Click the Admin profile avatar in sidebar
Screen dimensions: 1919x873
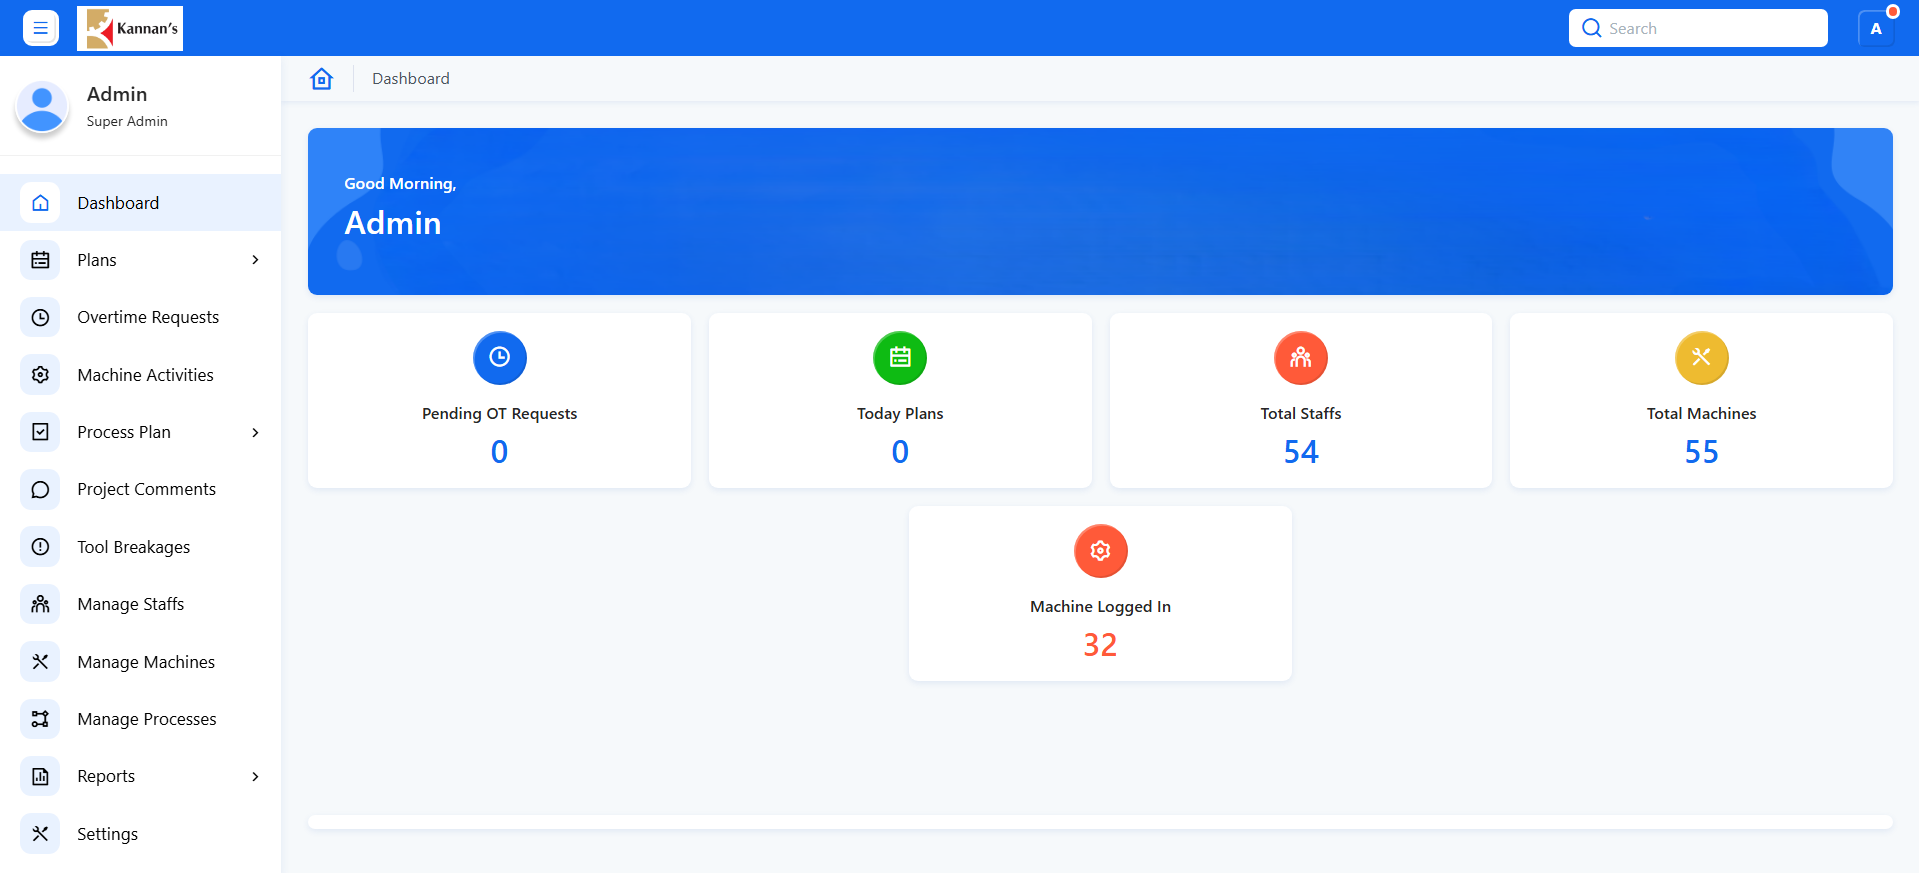(x=42, y=106)
